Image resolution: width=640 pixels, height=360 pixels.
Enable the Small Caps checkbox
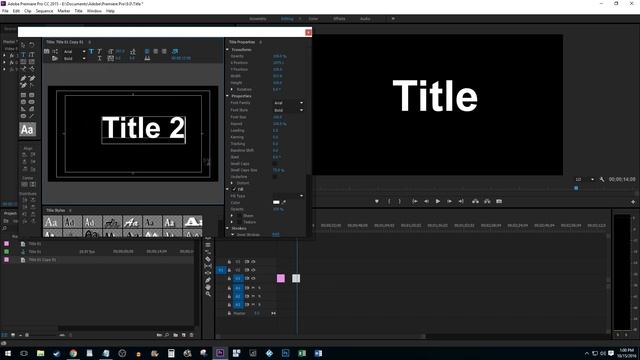[x=274, y=164]
